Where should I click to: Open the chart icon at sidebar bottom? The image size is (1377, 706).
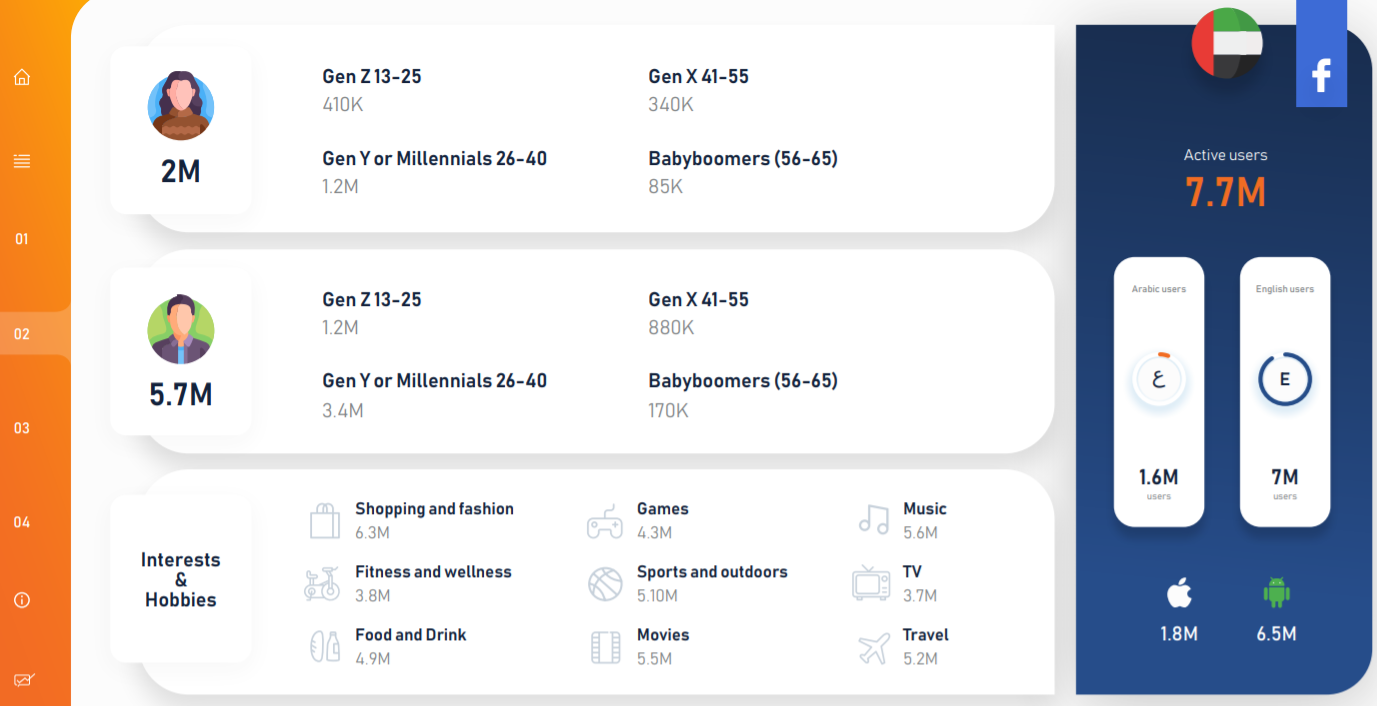23,680
